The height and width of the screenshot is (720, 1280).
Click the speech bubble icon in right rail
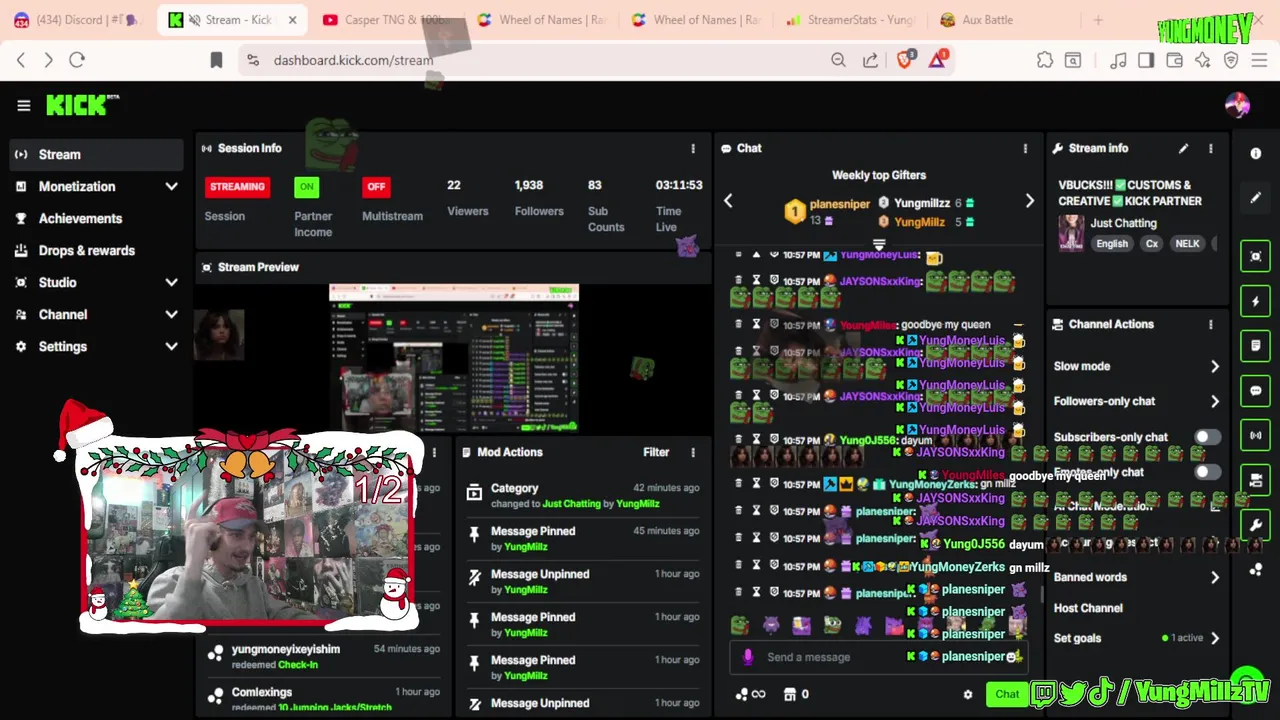[1256, 391]
